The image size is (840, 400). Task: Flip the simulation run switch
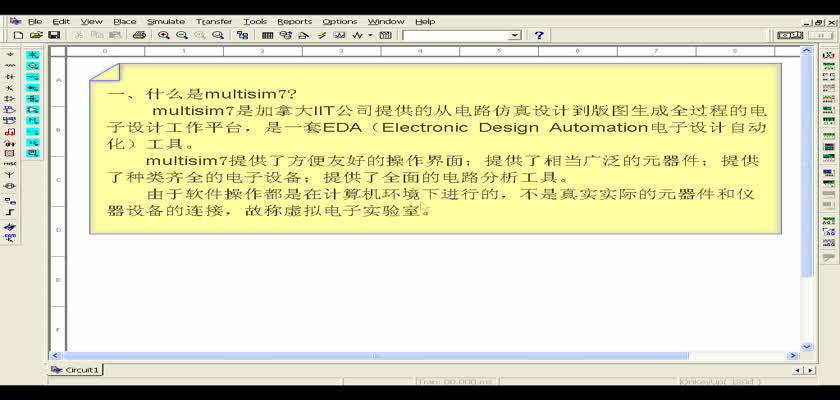(x=790, y=35)
